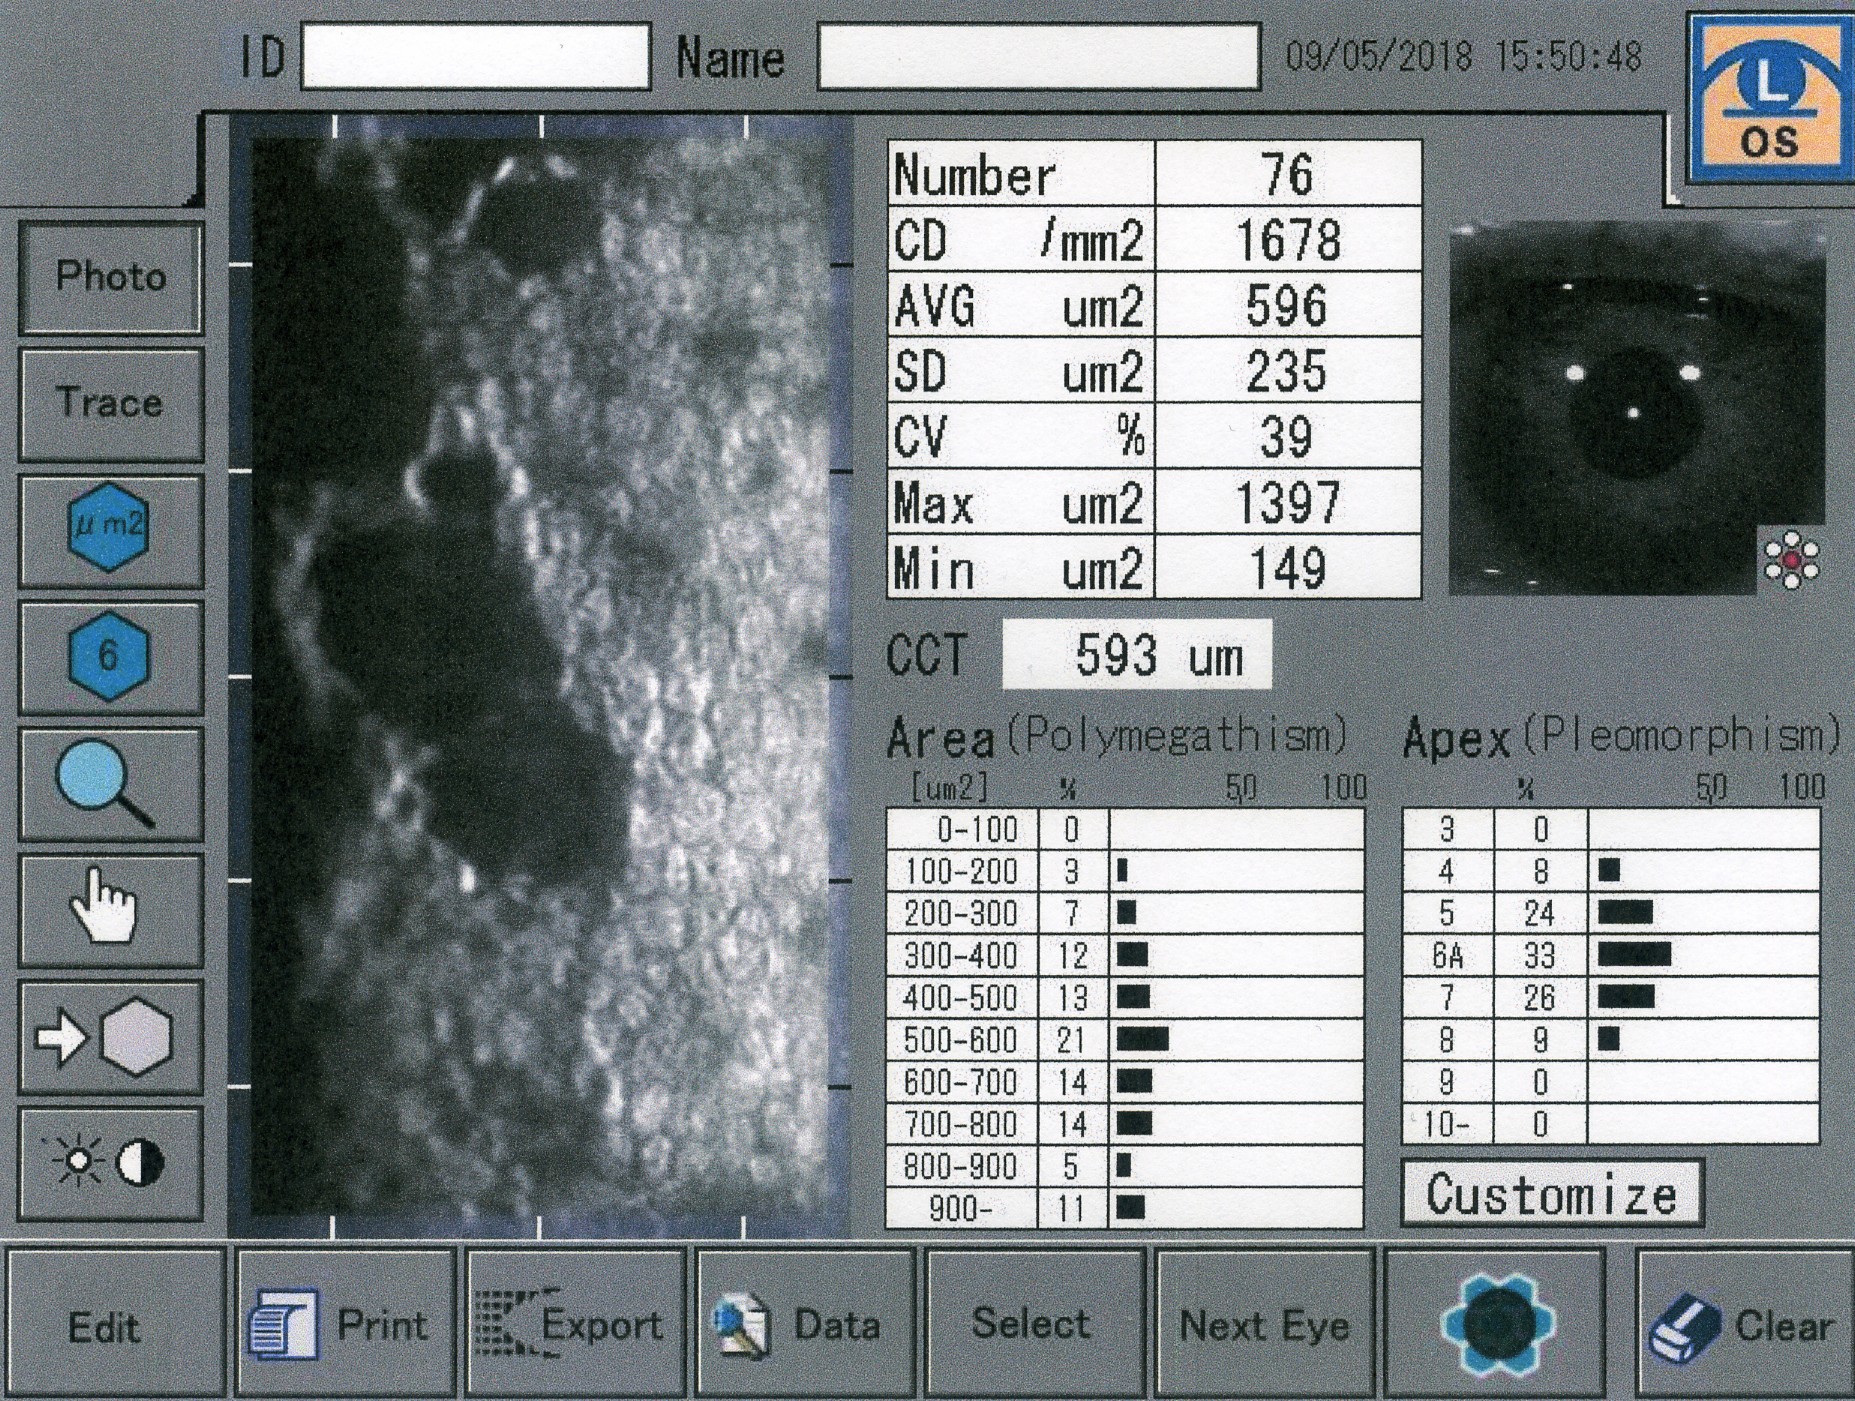Click the arrow-to-hexagon conversion icon
The image size is (1855, 1401).
(x=109, y=1037)
